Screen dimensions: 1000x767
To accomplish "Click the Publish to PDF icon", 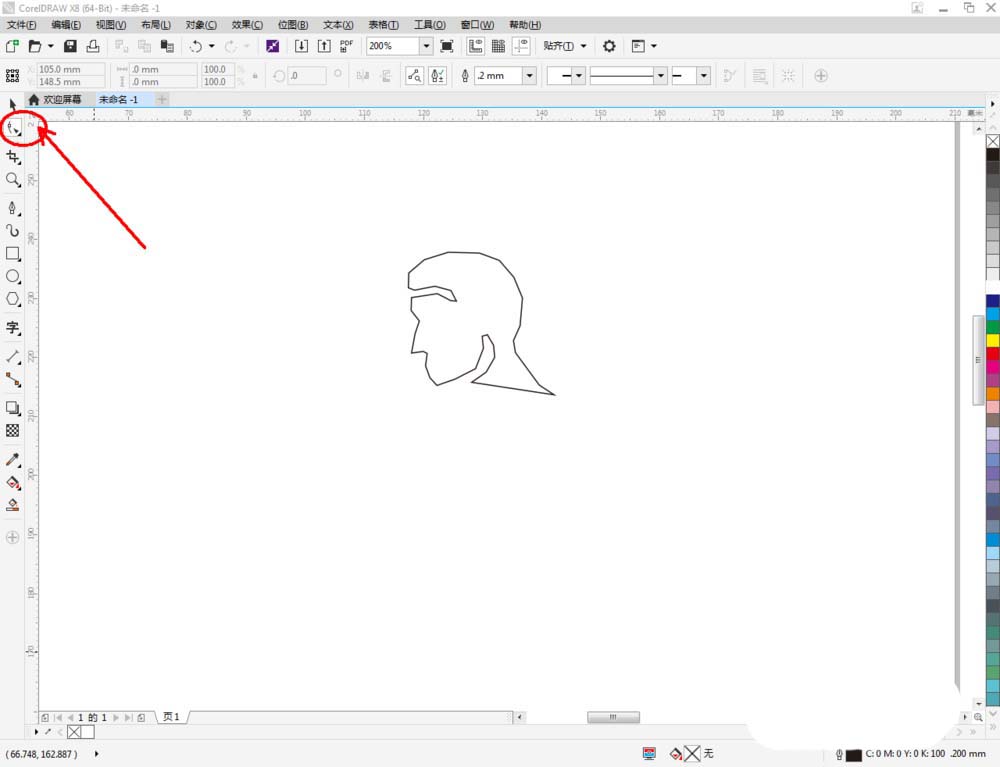I will pos(346,46).
